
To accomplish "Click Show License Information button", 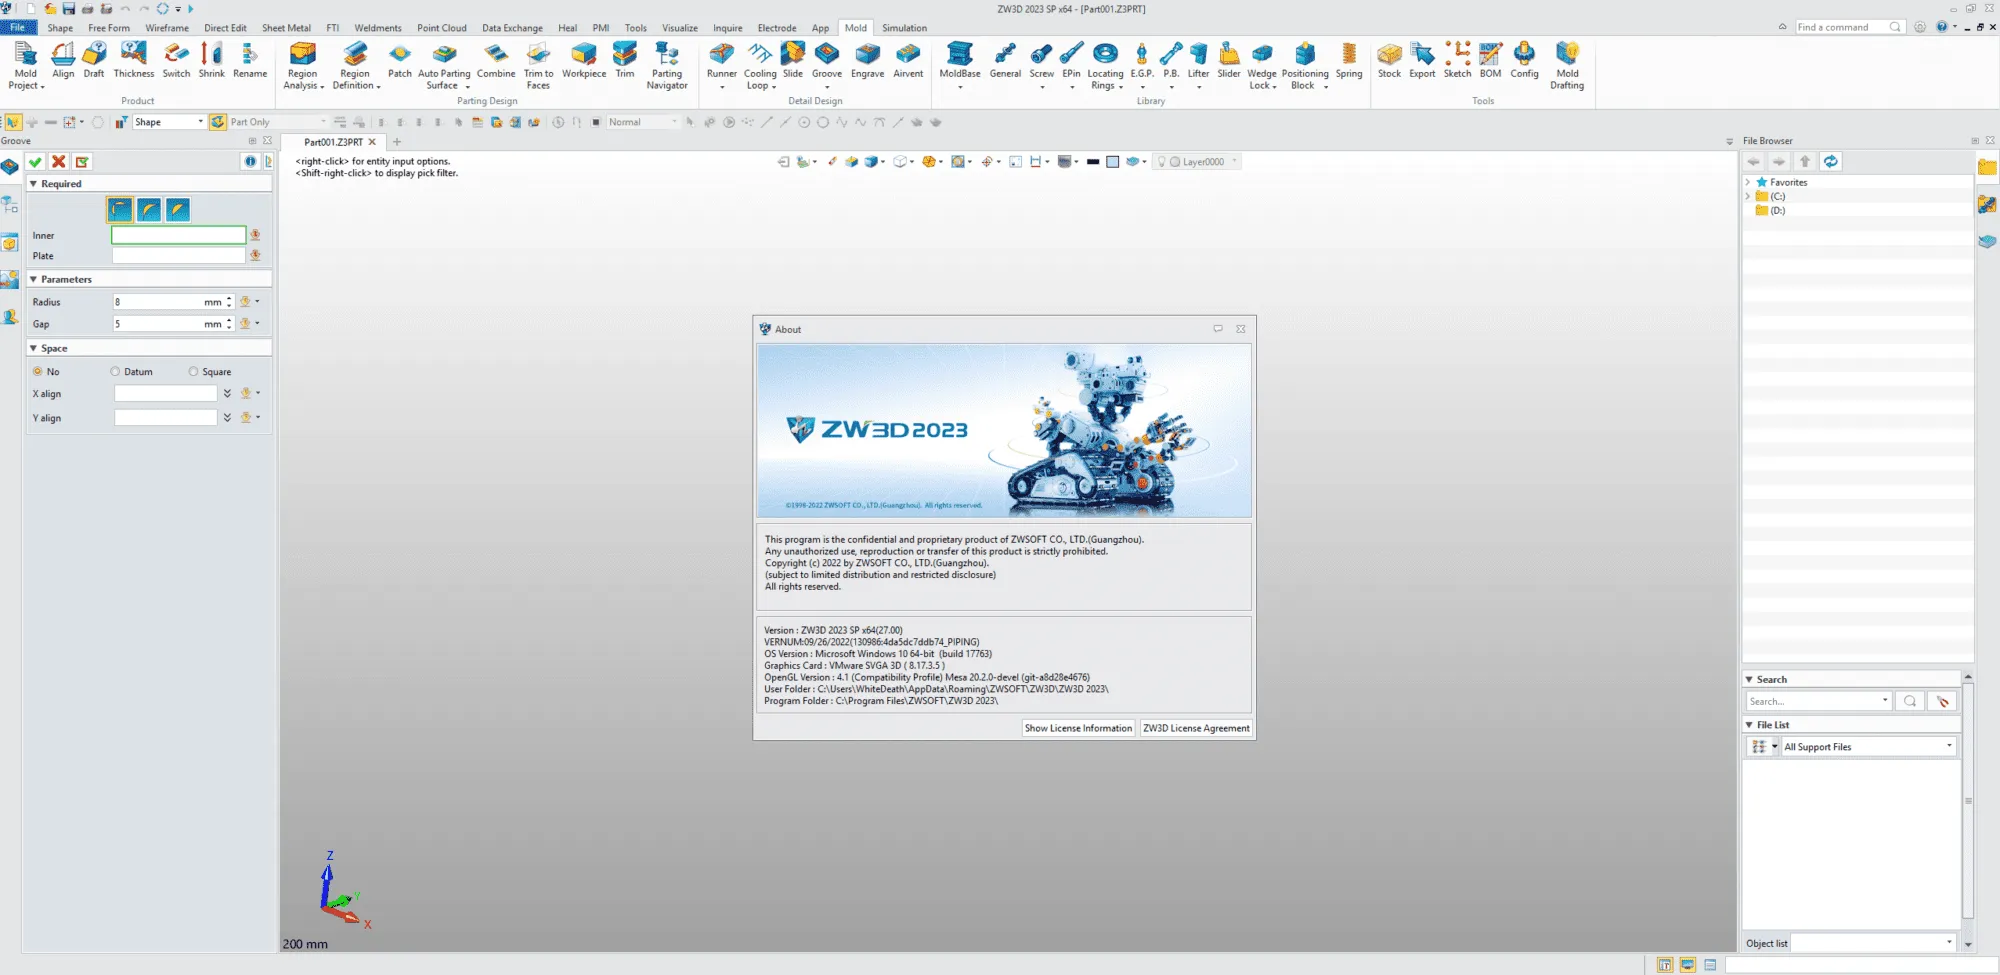I will (x=1078, y=728).
